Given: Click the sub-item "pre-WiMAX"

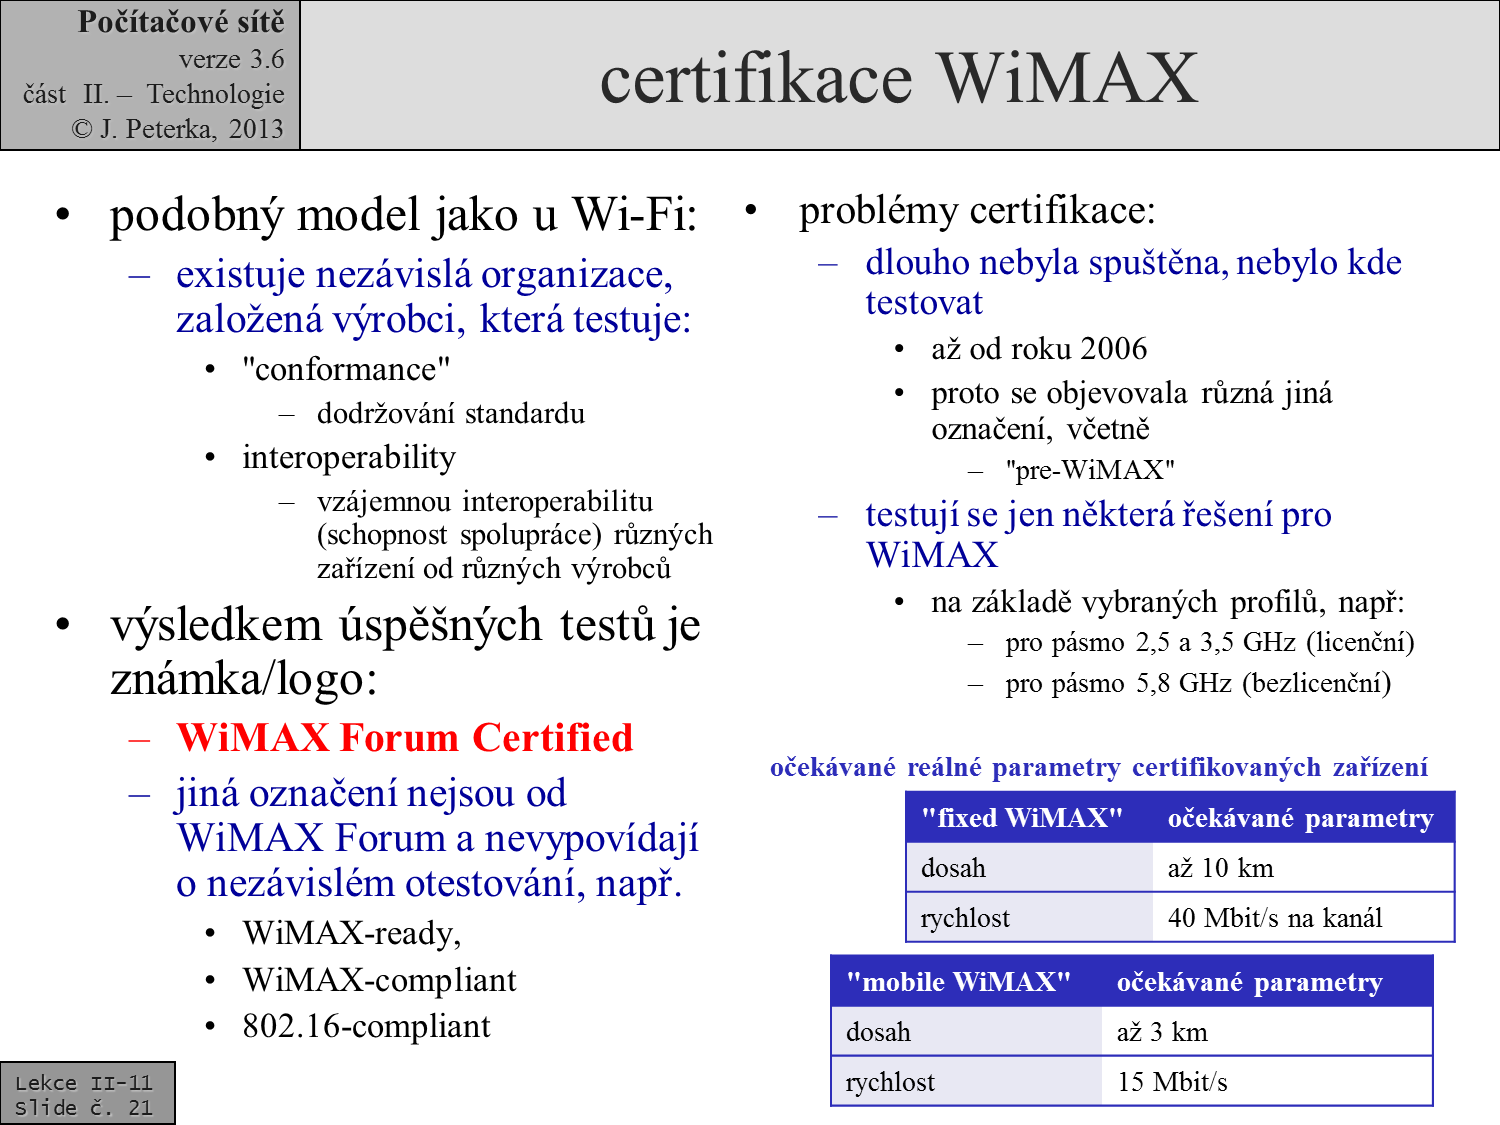Looking at the screenshot, I should click(x=1090, y=470).
